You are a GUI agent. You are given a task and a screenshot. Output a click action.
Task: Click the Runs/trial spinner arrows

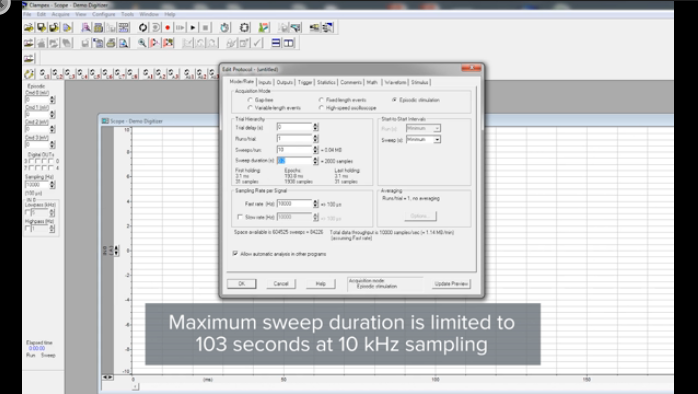click(x=316, y=138)
